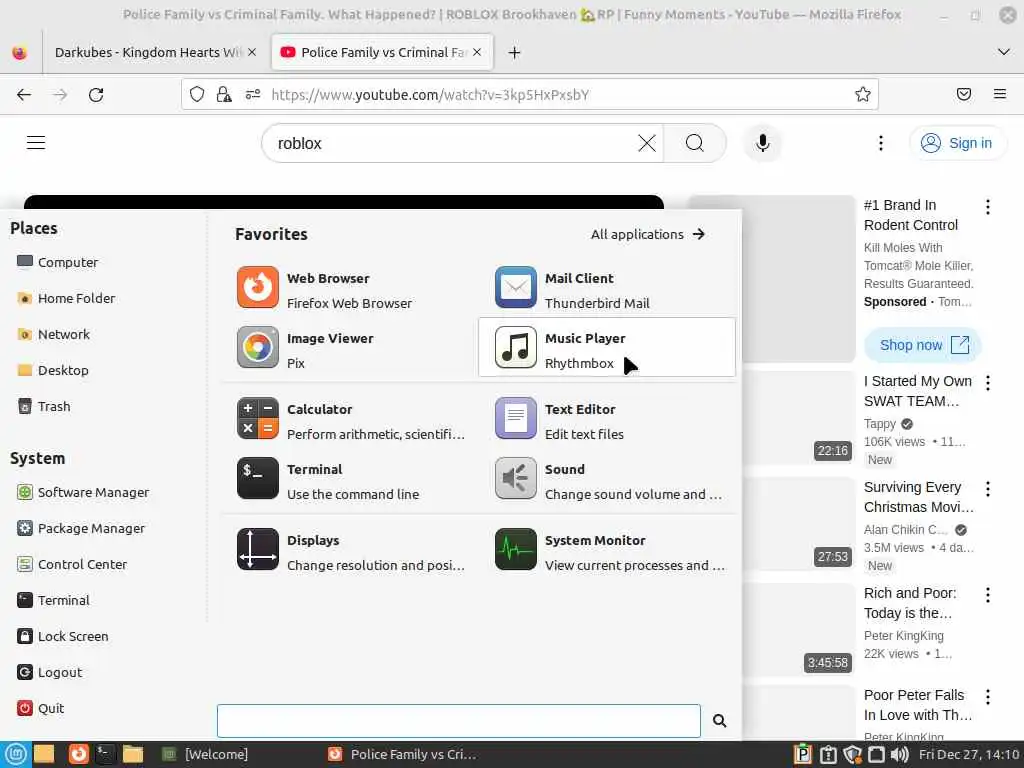The image size is (1024, 768).
Task: Launch Terminal from Favorites
Action: tap(349, 479)
